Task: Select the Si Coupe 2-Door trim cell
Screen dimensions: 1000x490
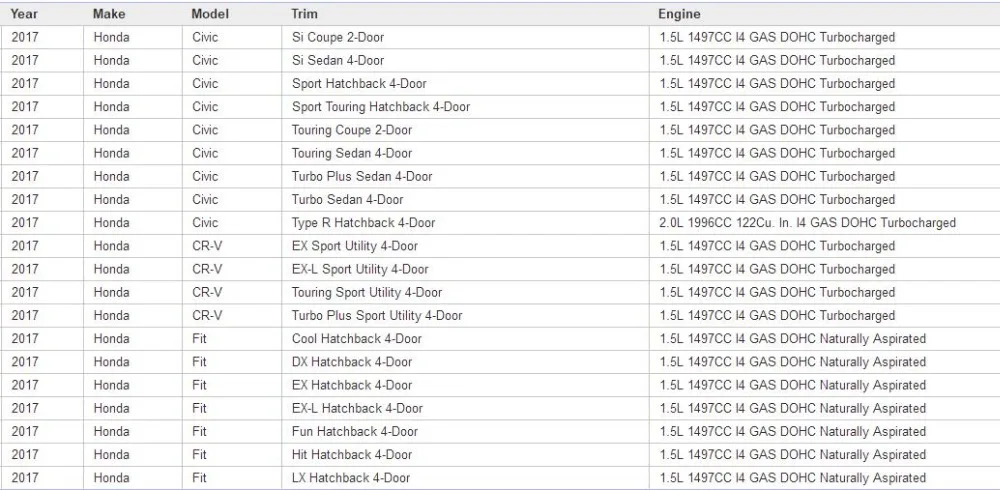Action: [466, 38]
